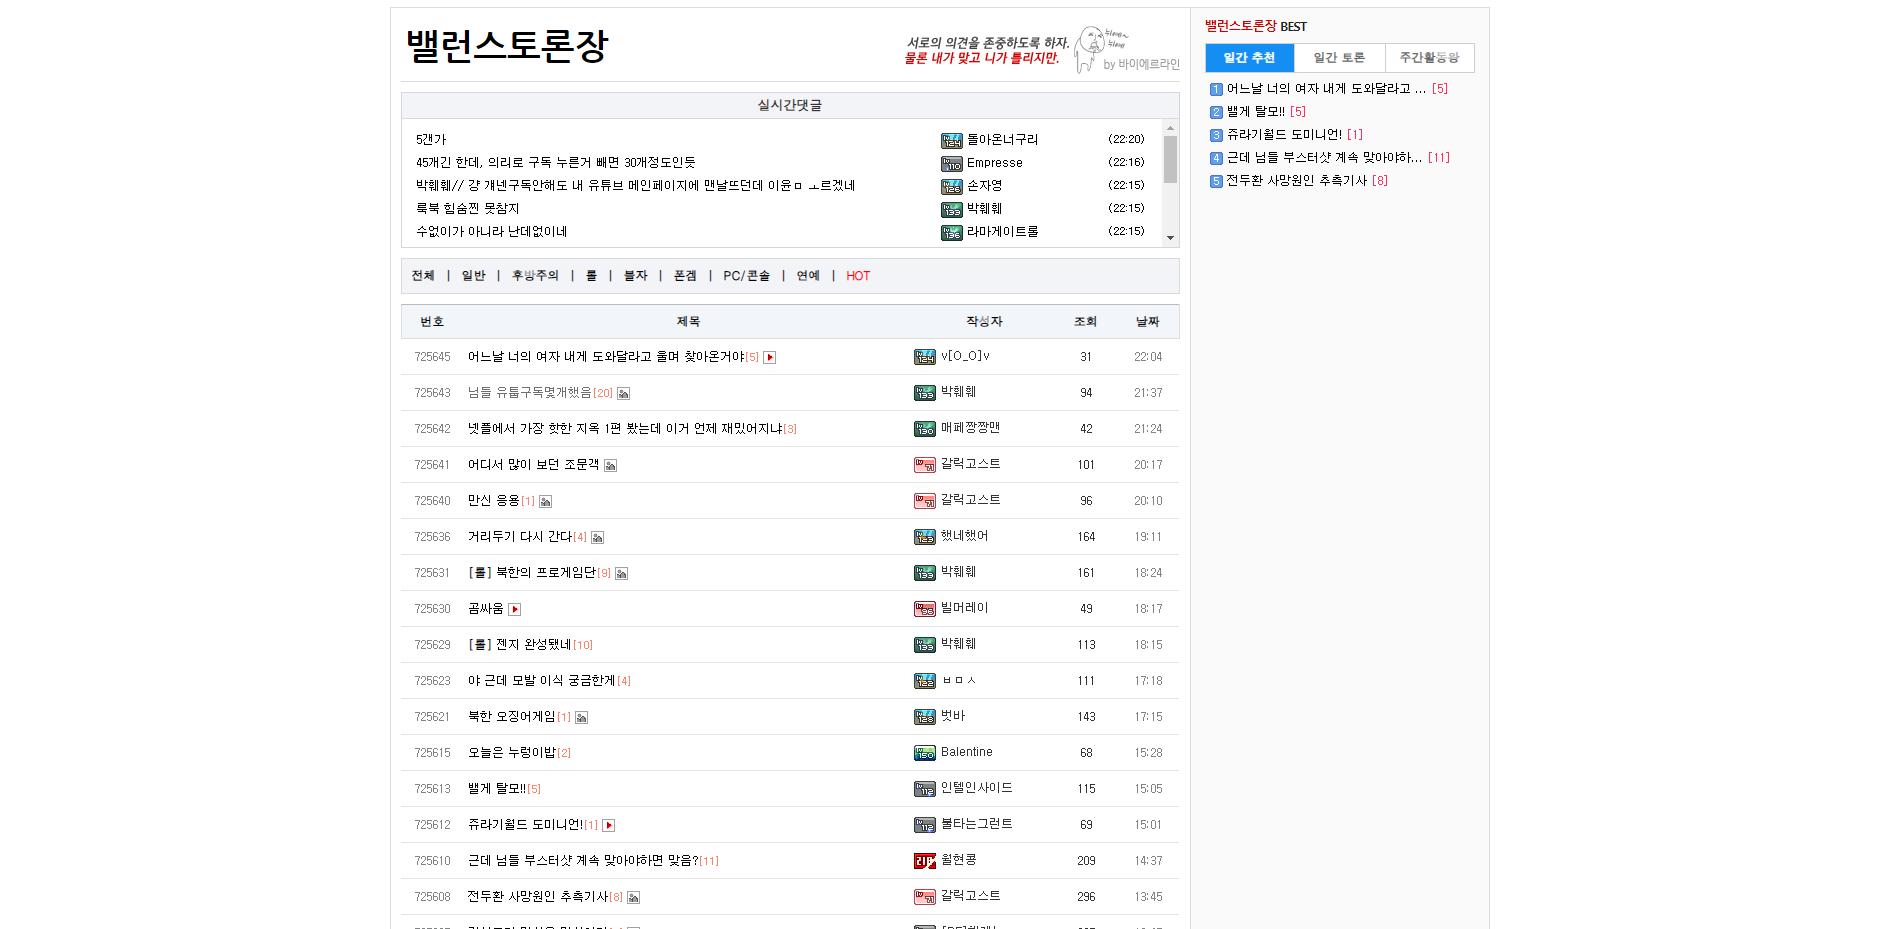Click image icon beside 거리두기 다시 간다
1886x929 pixels.
coord(597,537)
